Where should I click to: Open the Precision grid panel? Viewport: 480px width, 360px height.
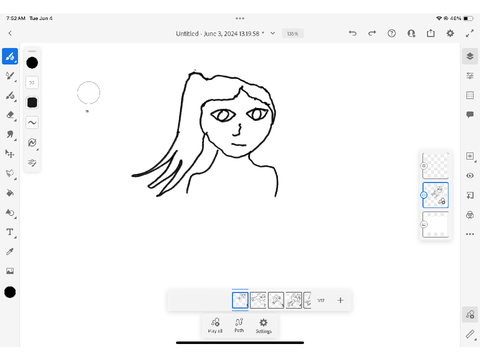(x=470, y=95)
